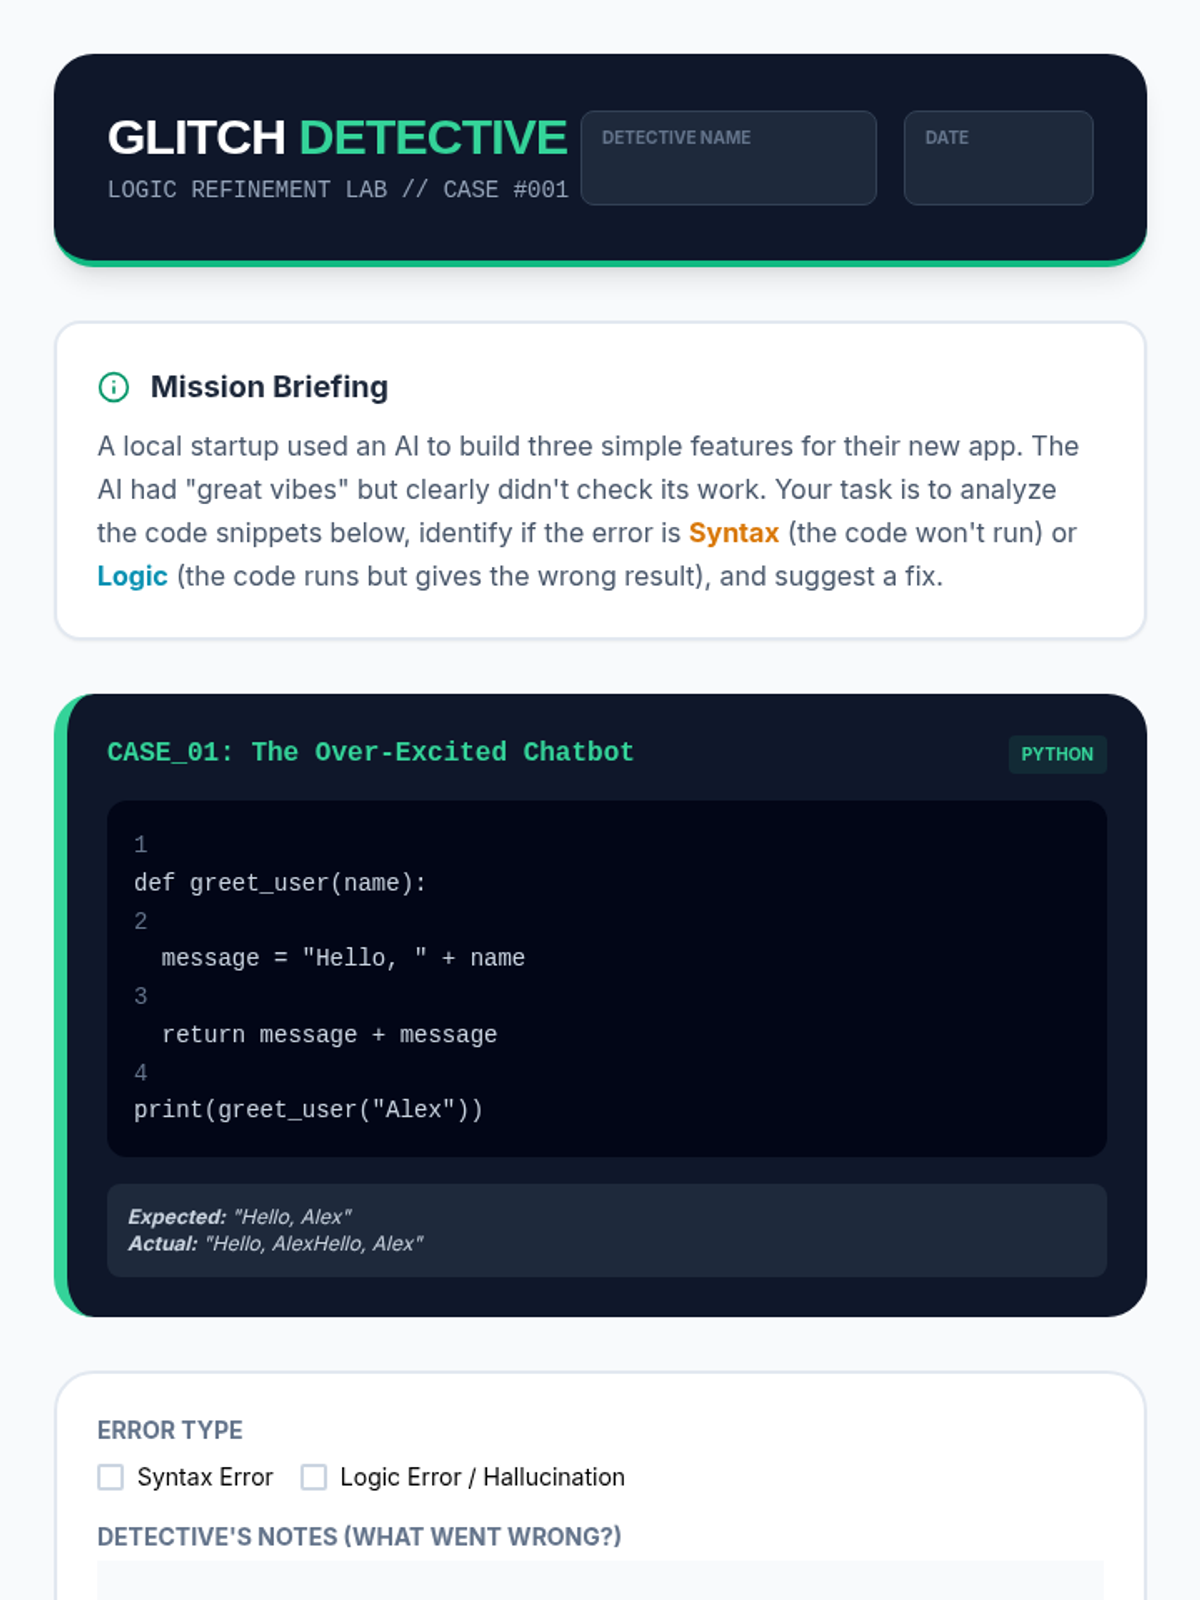This screenshot has width=1200, height=1600.
Task: Click the Logic Refinement Lab subtitle
Action: point(337,190)
